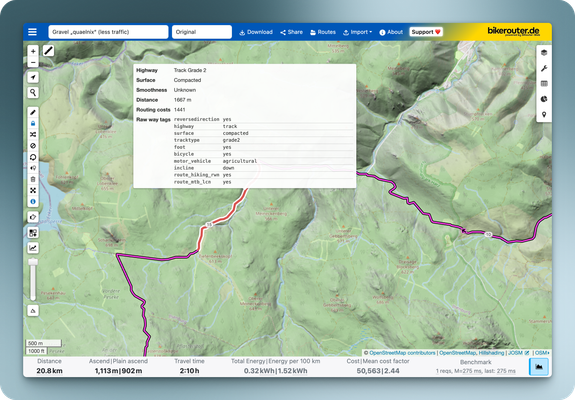Click the ruler measure tool icon

49,51
